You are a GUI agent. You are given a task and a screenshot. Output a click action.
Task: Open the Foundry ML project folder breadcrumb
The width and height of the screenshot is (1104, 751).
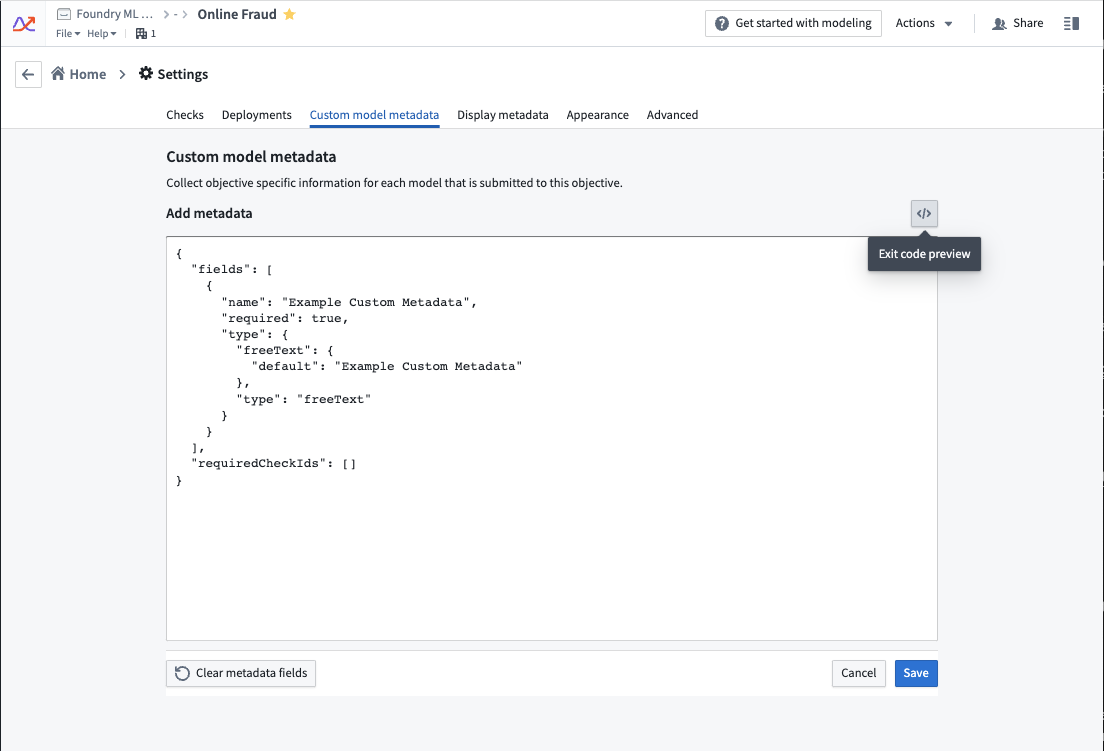click(x=104, y=14)
